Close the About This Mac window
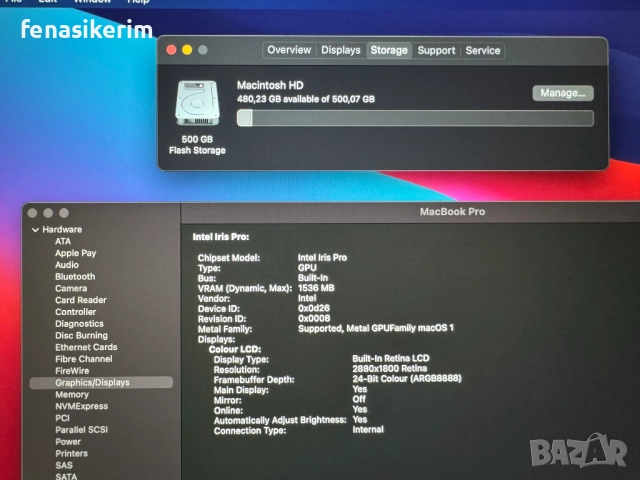Screen dimensions: 640x480 click(x=171, y=50)
